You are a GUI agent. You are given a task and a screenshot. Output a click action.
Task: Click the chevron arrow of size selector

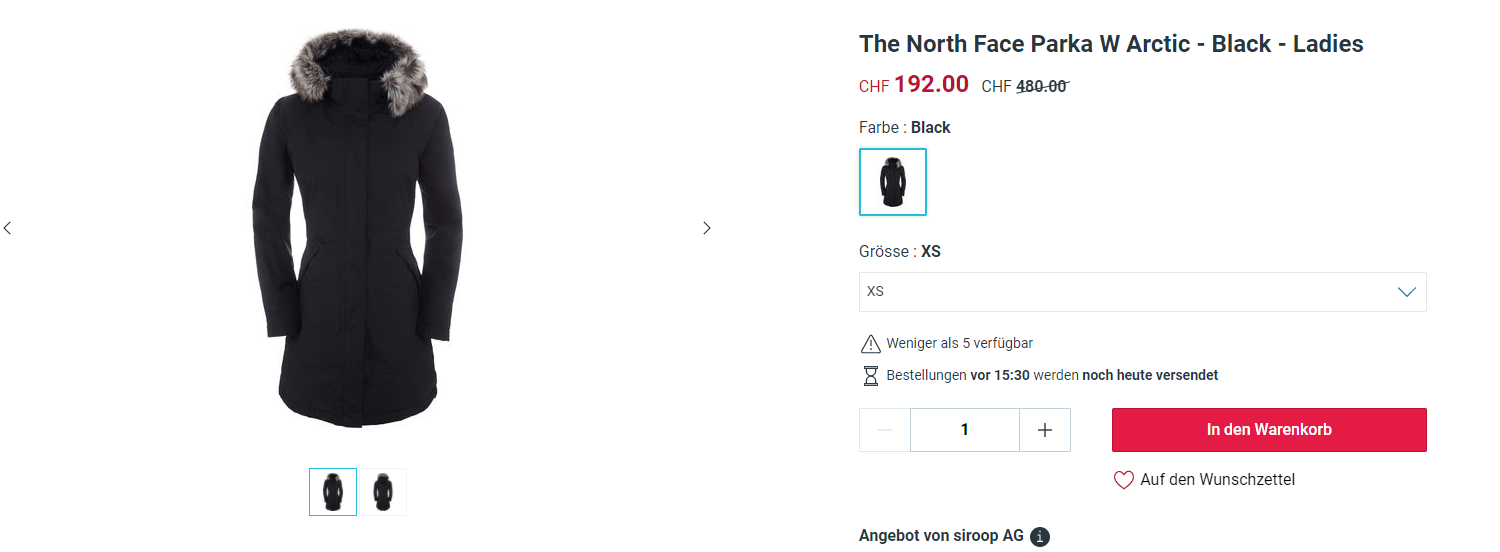pyautogui.click(x=1406, y=292)
